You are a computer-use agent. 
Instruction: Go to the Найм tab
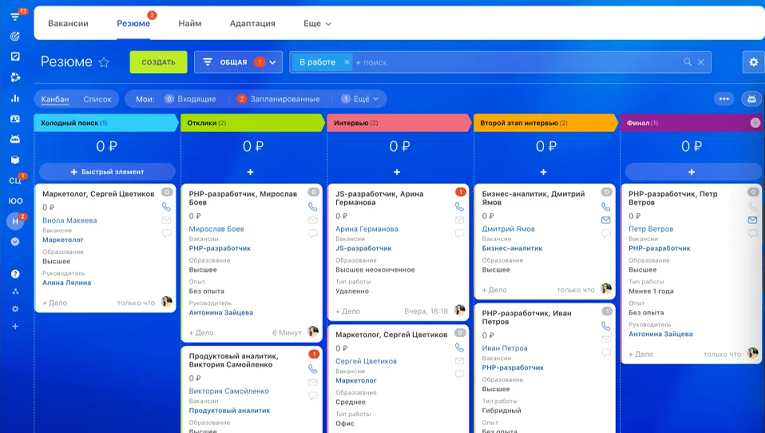190,23
